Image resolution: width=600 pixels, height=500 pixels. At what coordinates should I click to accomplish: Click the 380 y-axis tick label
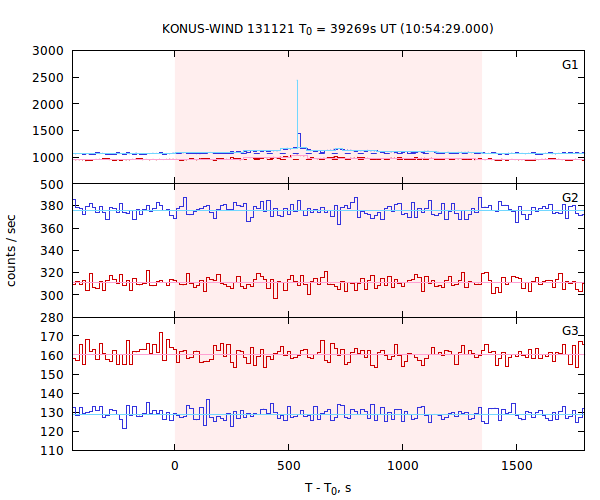[x=52, y=206]
